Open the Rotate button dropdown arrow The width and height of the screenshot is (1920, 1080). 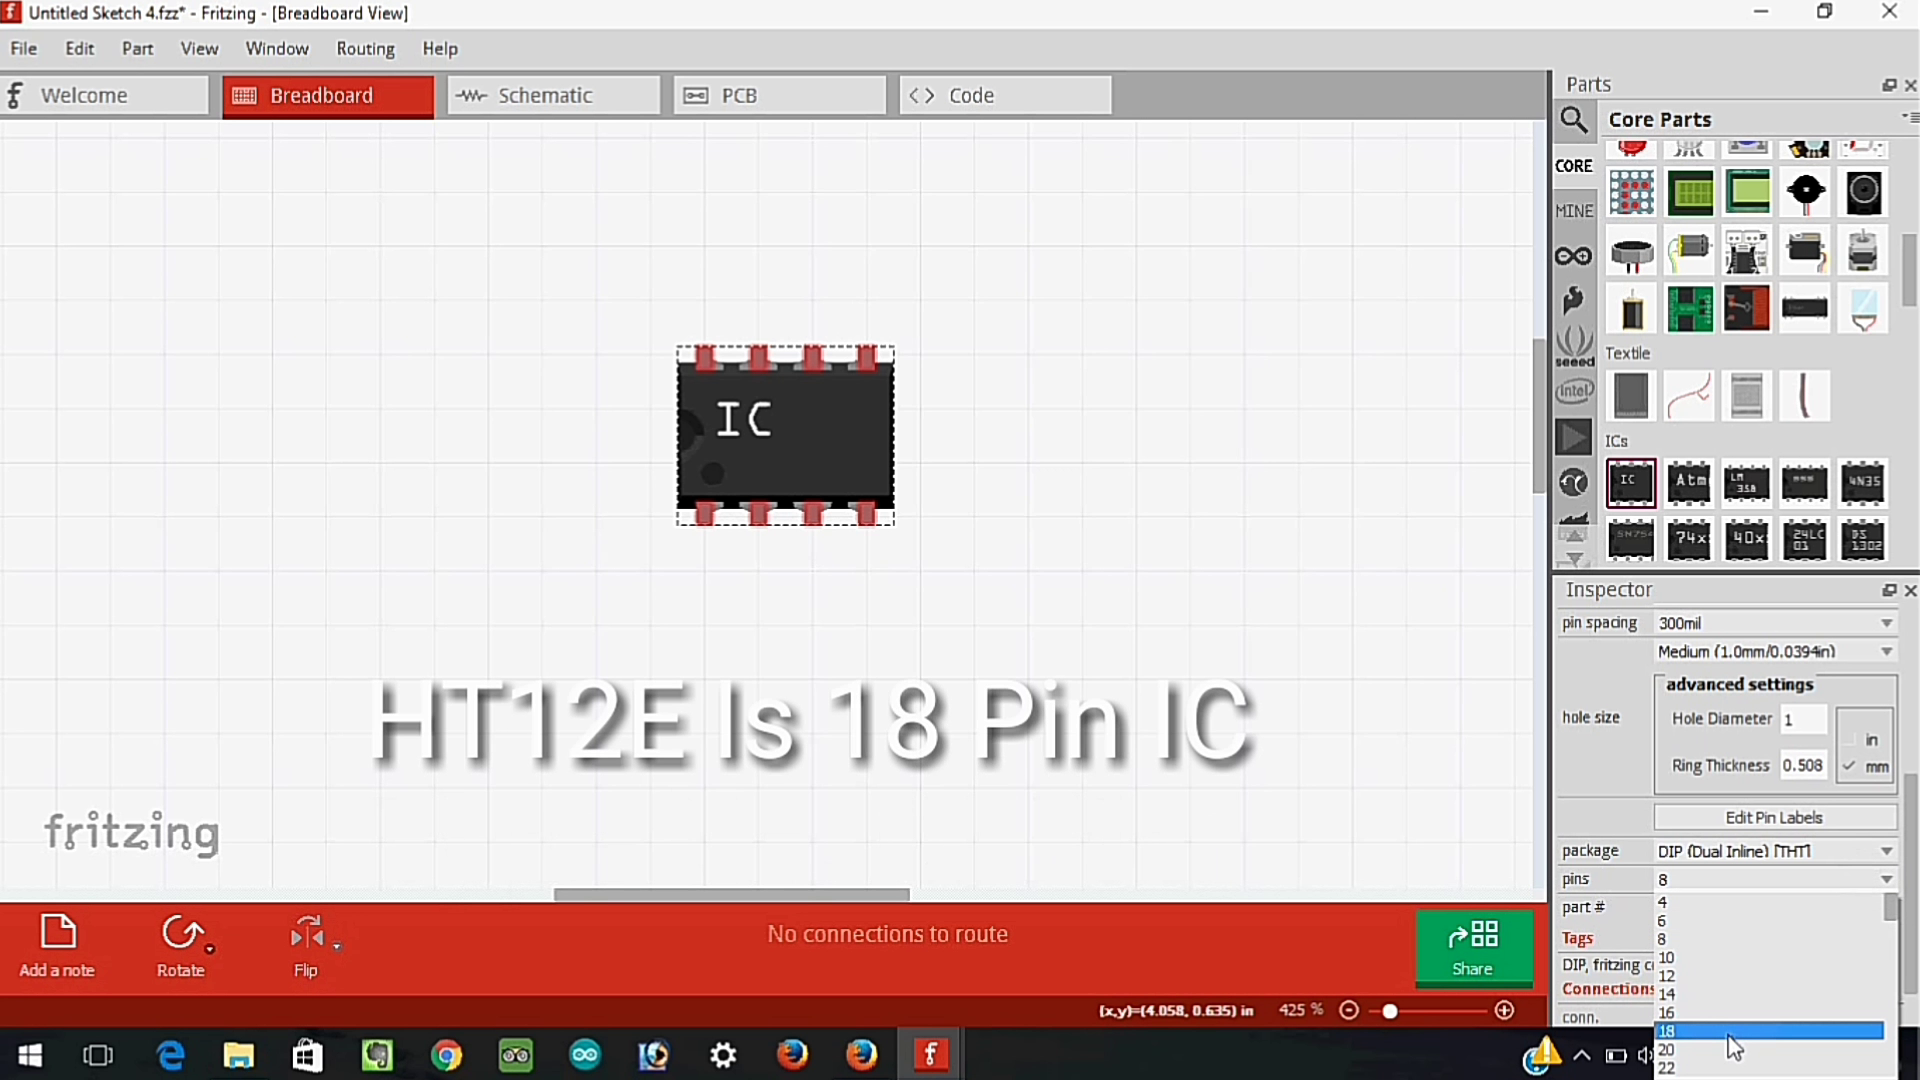[x=209, y=948]
